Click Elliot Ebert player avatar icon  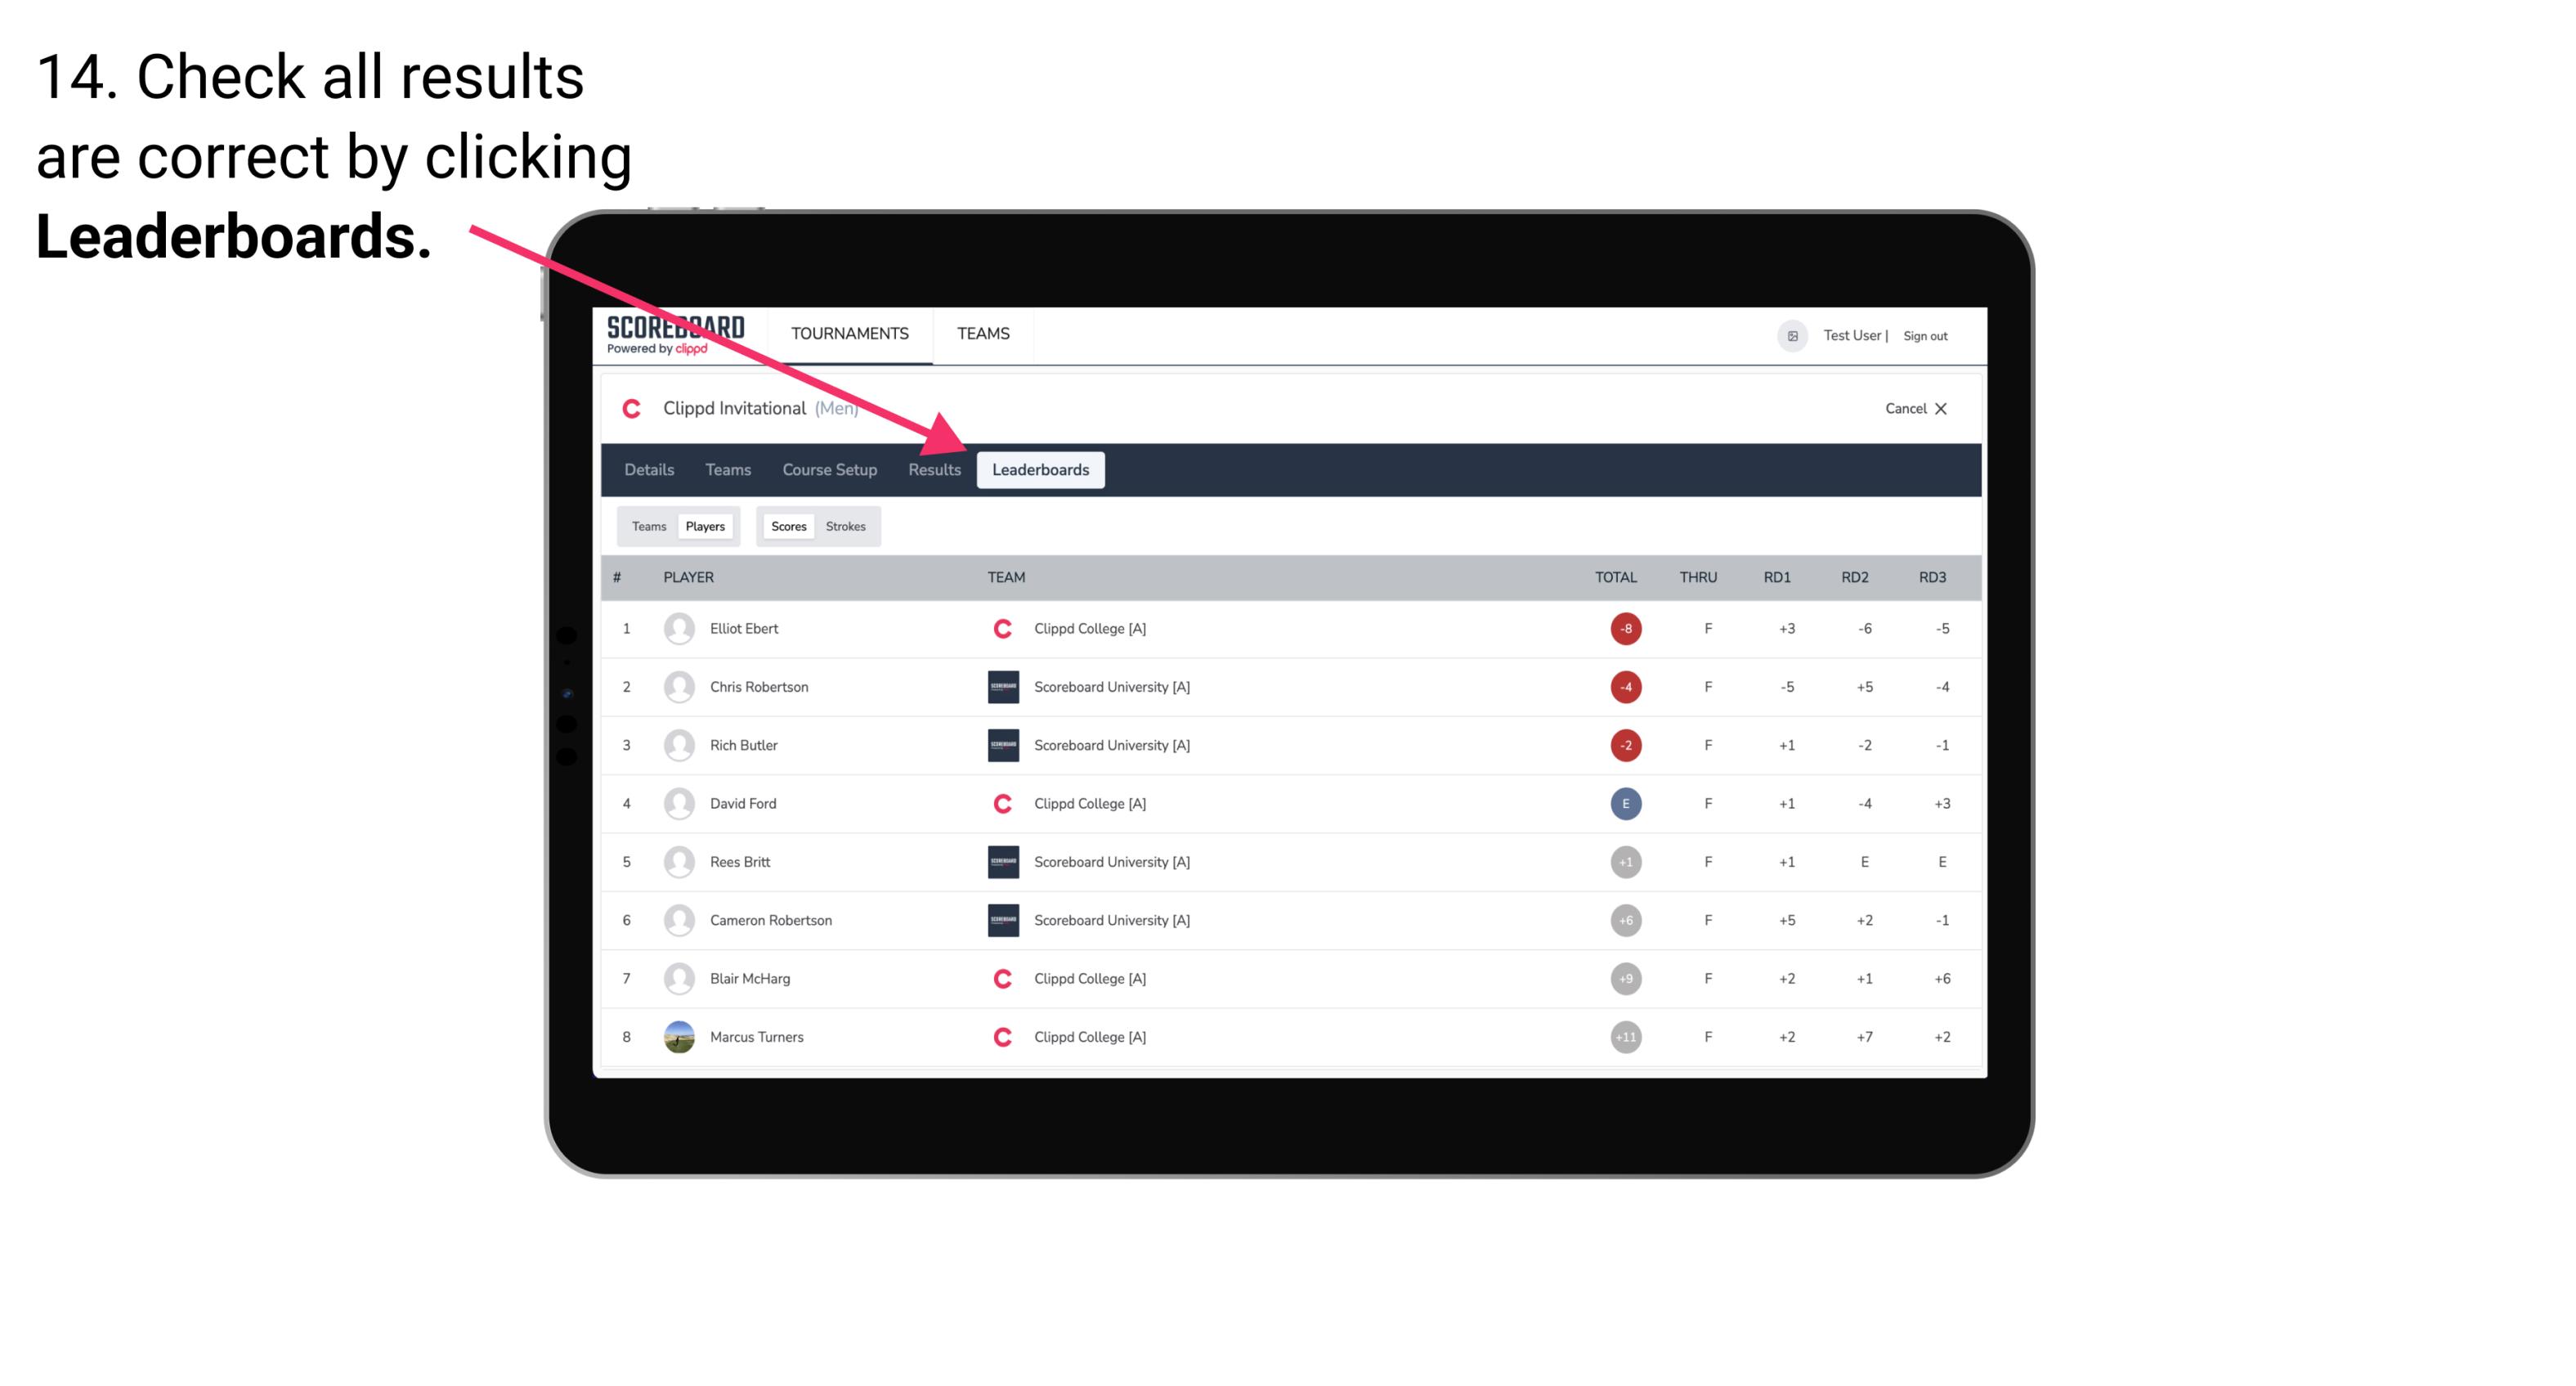pyautogui.click(x=675, y=628)
